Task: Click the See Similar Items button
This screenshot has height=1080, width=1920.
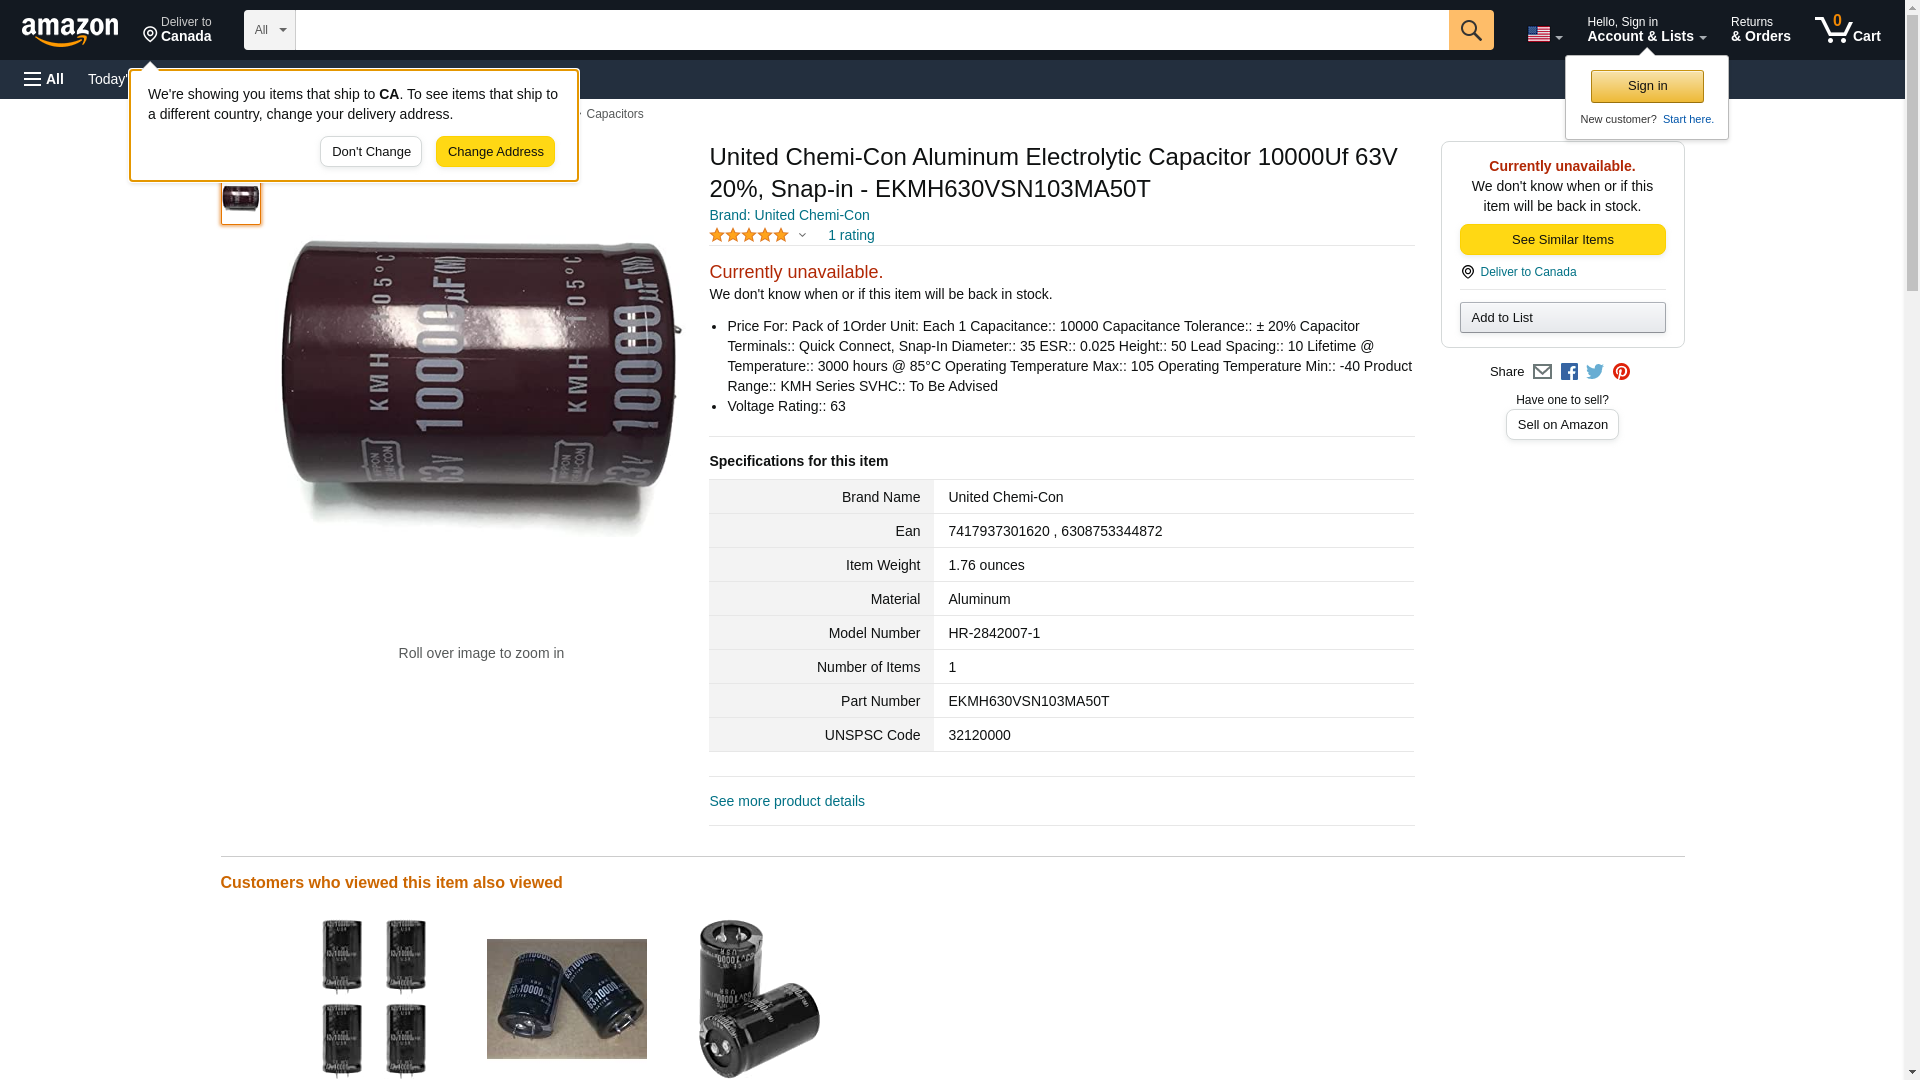Action: click(x=1562, y=240)
